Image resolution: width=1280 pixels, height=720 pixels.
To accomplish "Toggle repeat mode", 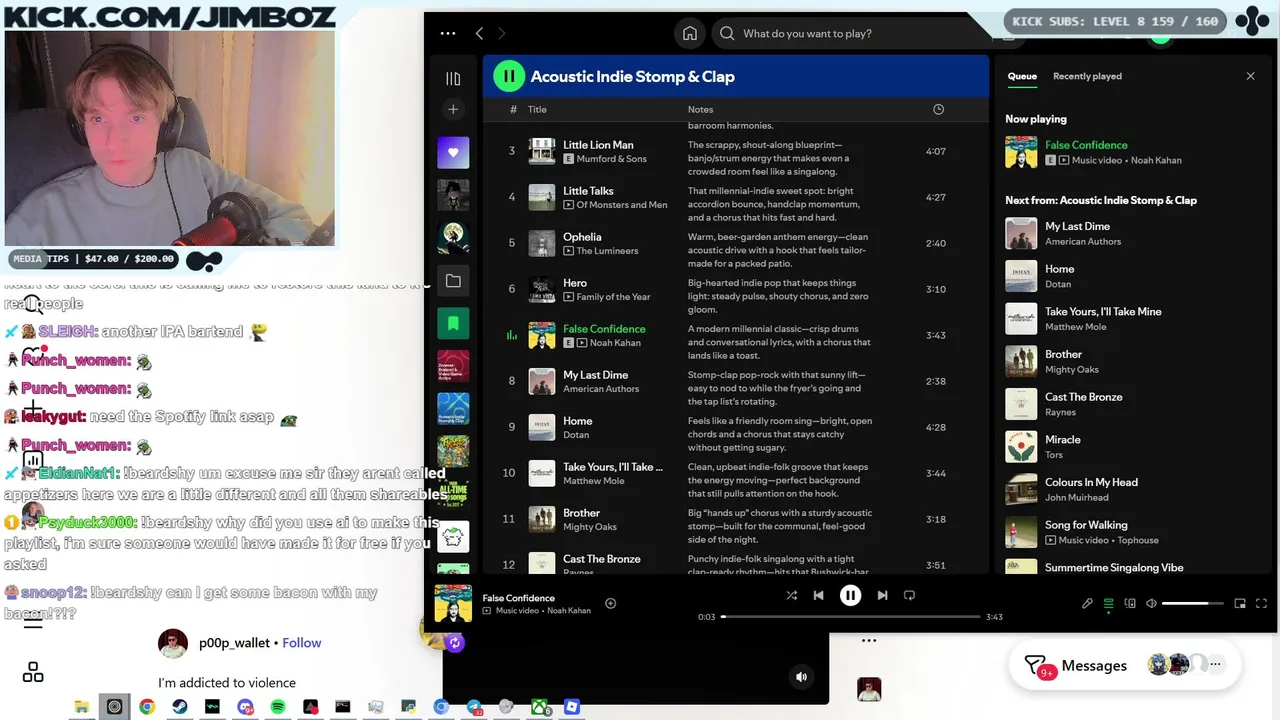I will click(x=909, y=595).
